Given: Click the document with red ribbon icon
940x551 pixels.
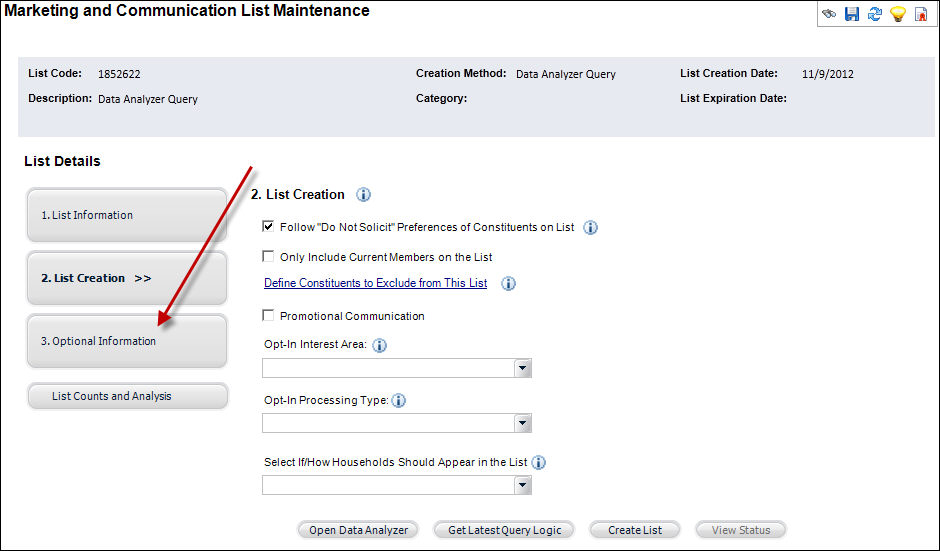Looking at the screenshot, I should (x=921, y=14).
